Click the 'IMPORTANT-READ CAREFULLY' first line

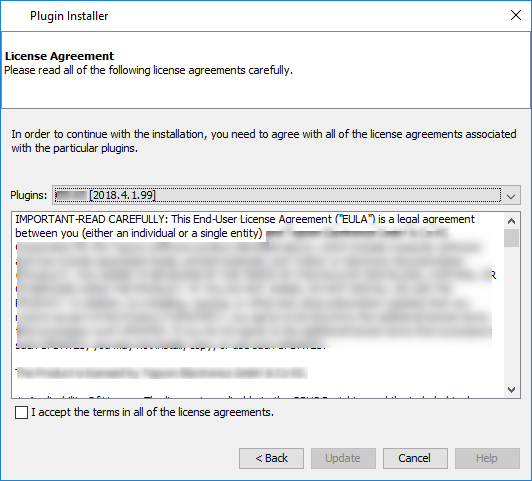click(245, 219)
